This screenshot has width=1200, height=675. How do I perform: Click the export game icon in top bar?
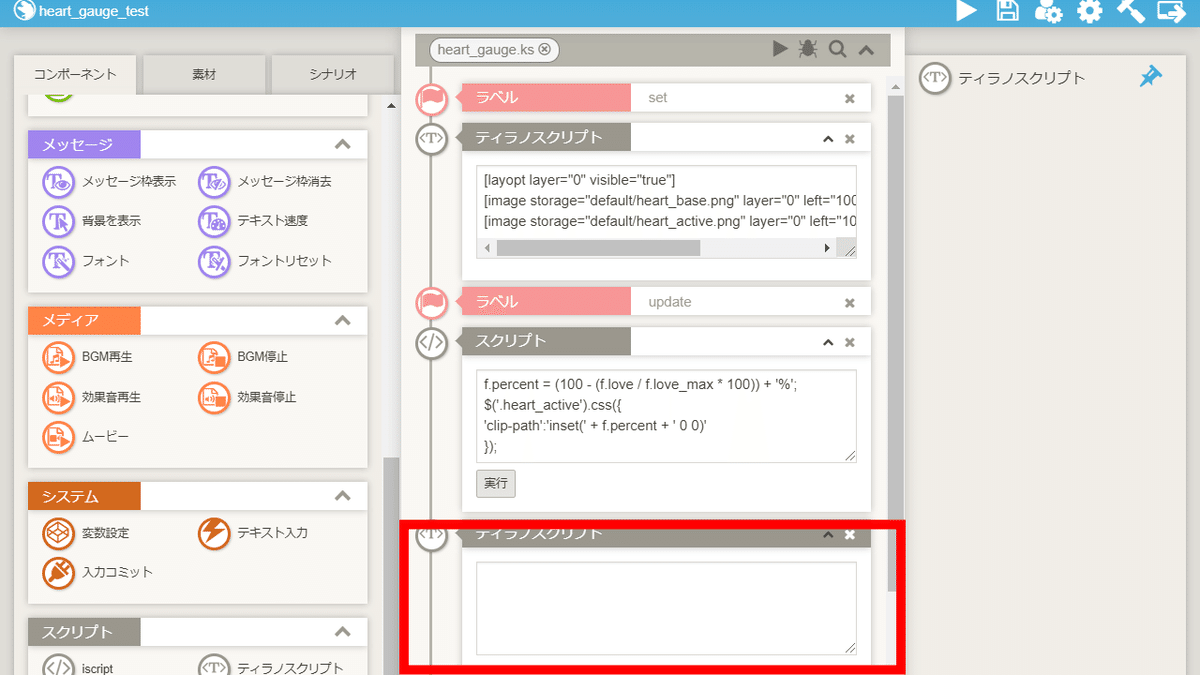1171,11
